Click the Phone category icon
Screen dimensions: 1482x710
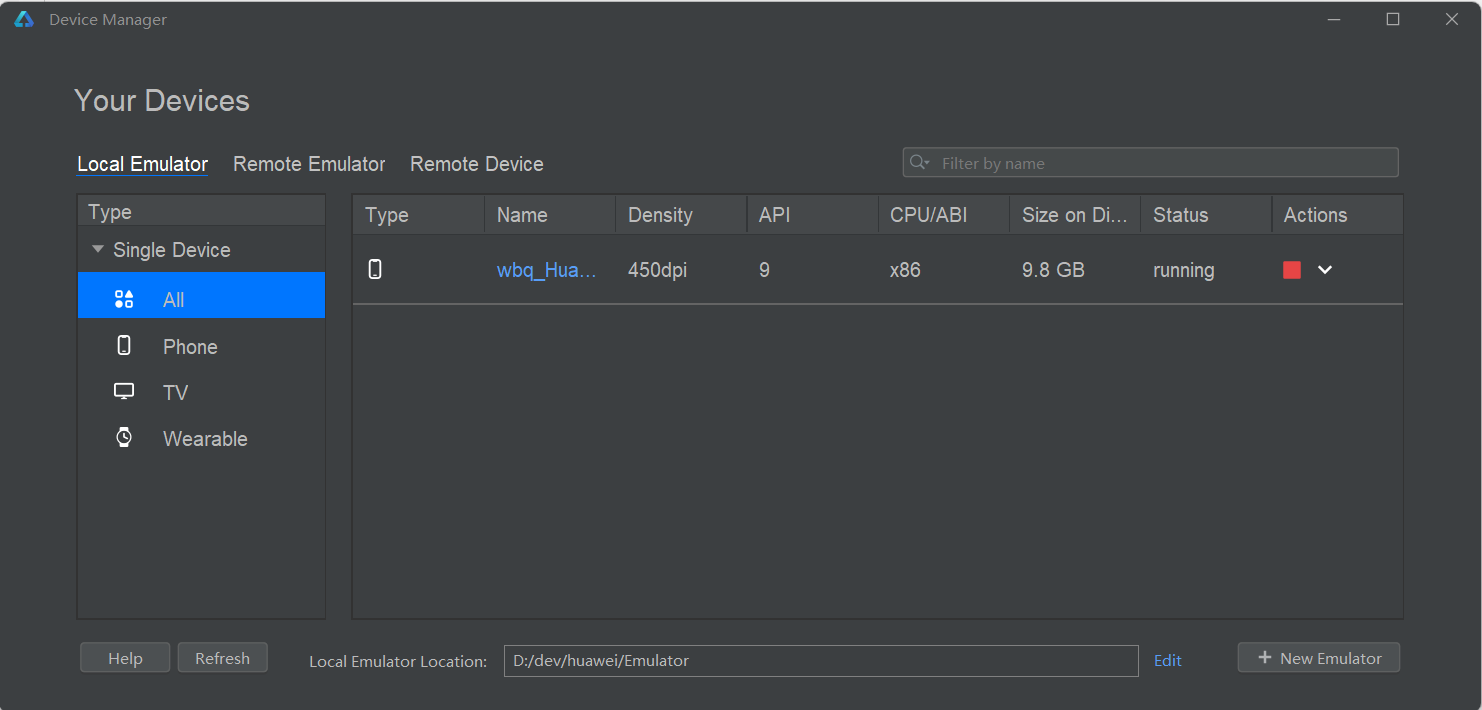[x=124, y=346]
